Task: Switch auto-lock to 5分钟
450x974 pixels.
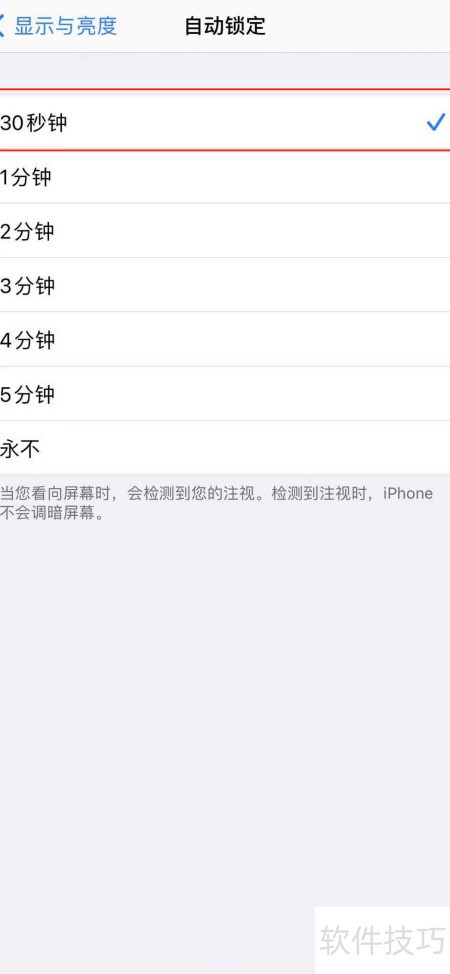Action: 225,394
